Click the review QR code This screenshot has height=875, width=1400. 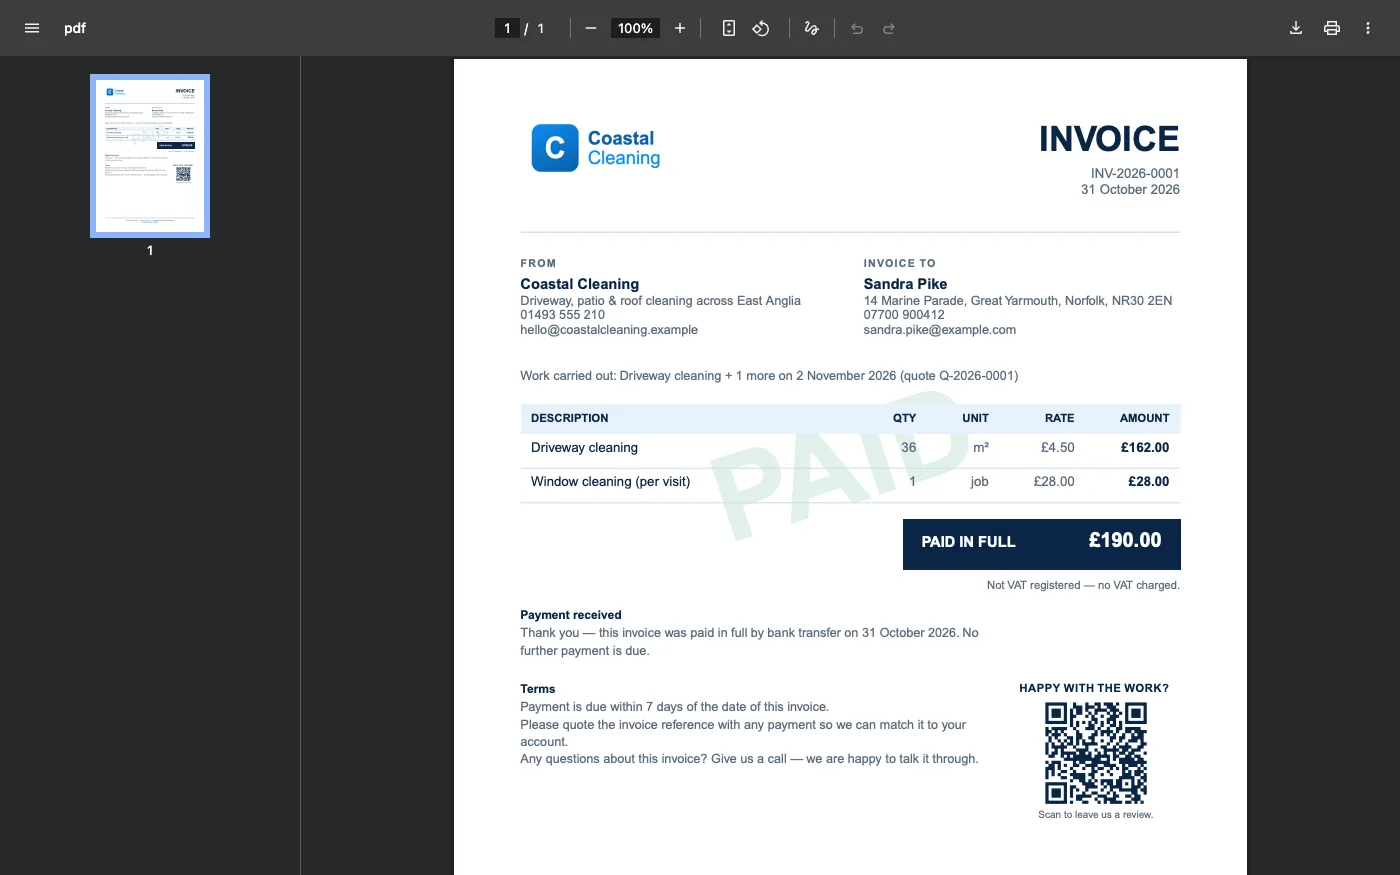coord(1096,753)
